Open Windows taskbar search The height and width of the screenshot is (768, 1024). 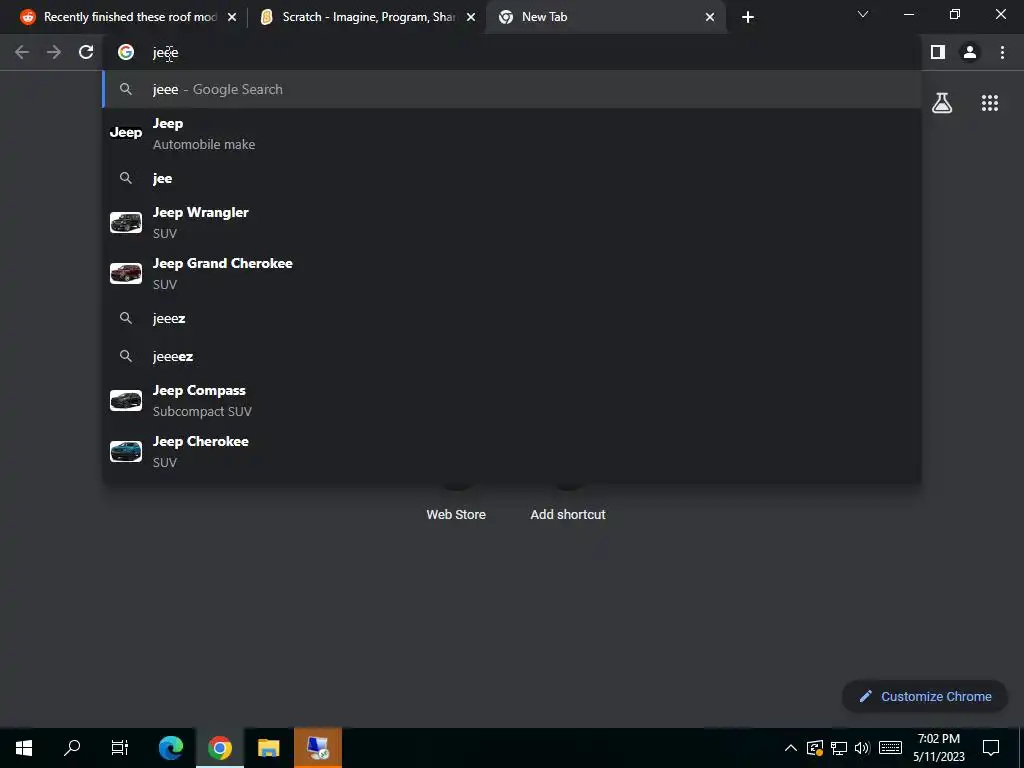[x=72, y=748]
